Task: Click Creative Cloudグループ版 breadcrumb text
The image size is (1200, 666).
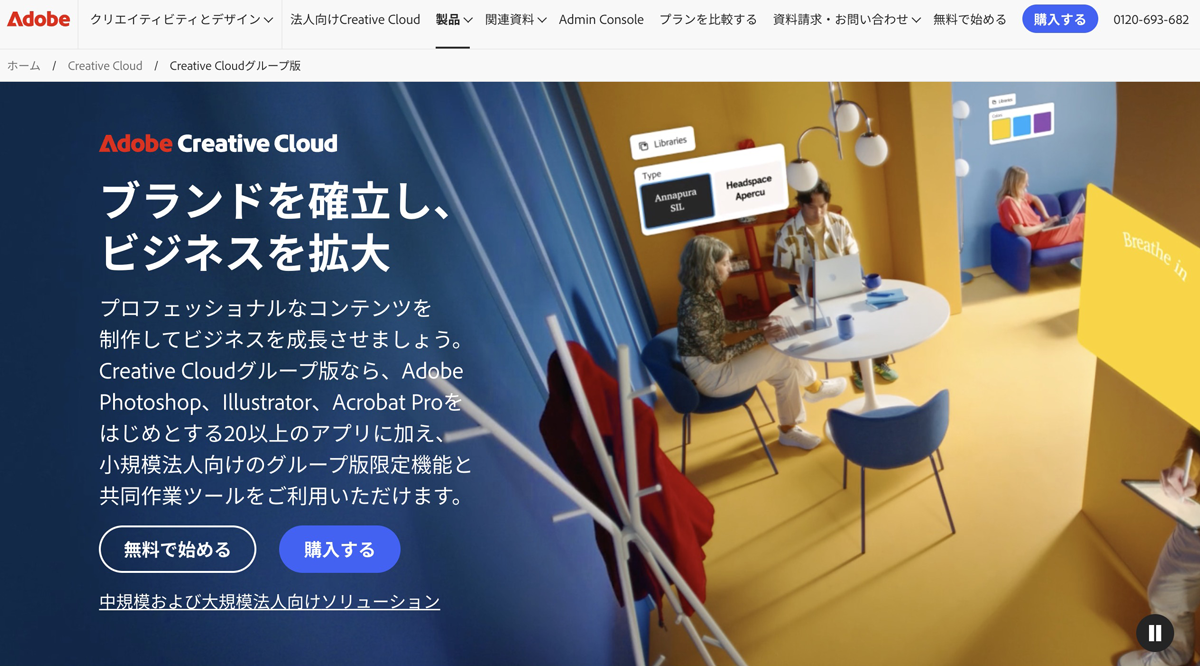Action: click(235, 65)
